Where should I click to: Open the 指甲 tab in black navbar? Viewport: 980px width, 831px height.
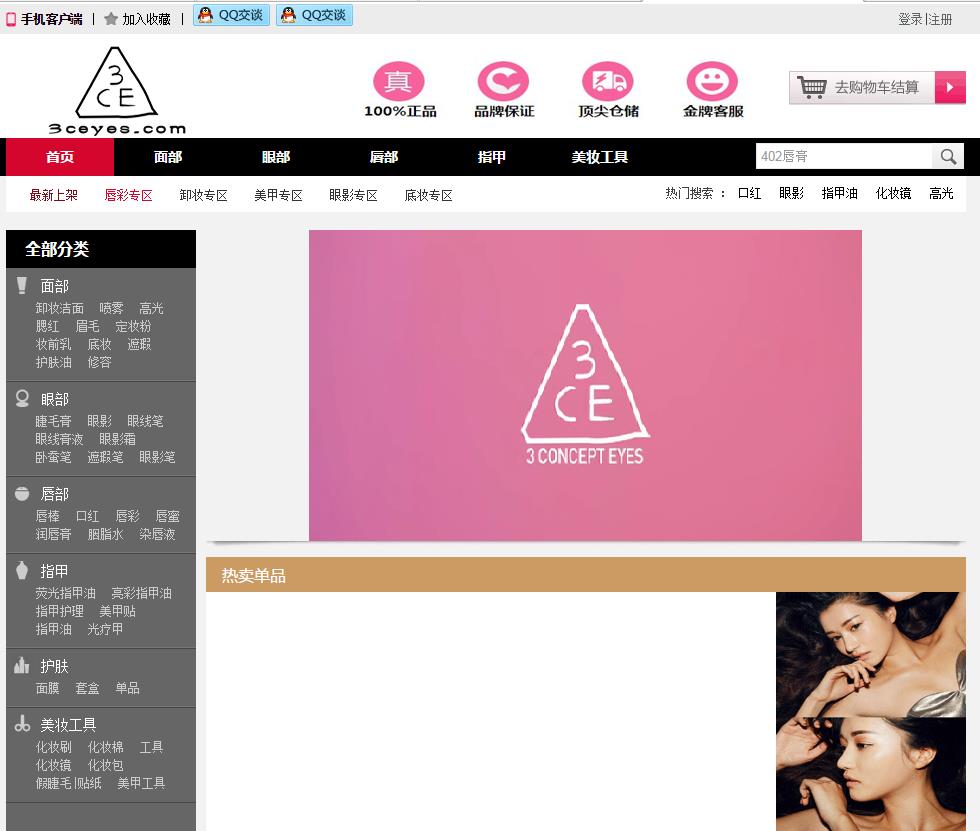click(x=492, y=157)
